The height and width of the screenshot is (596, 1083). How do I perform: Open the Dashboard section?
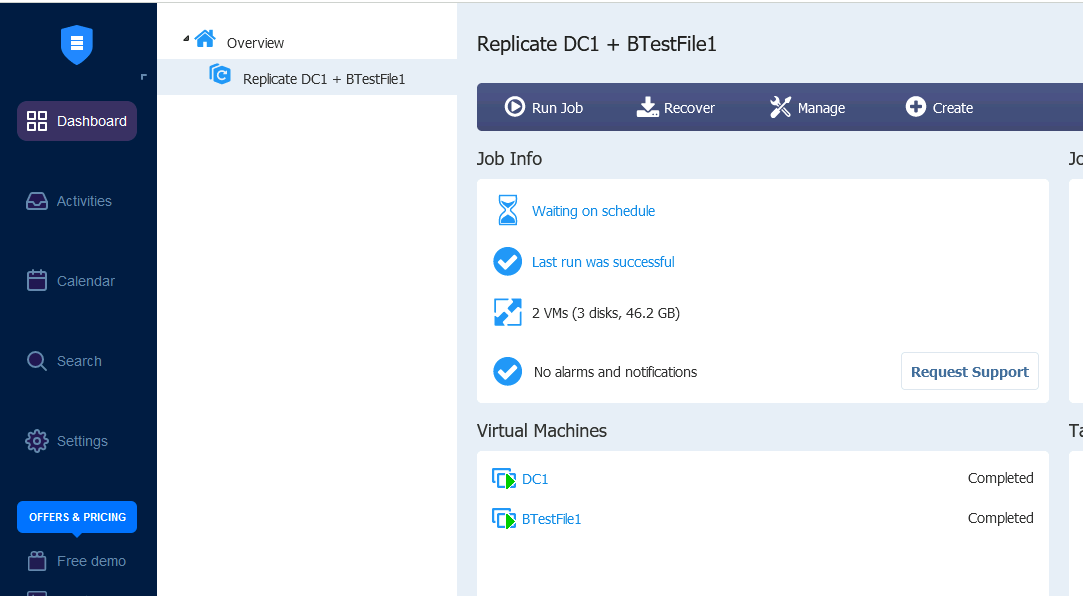pyautogui.click(x=77, y=121)
